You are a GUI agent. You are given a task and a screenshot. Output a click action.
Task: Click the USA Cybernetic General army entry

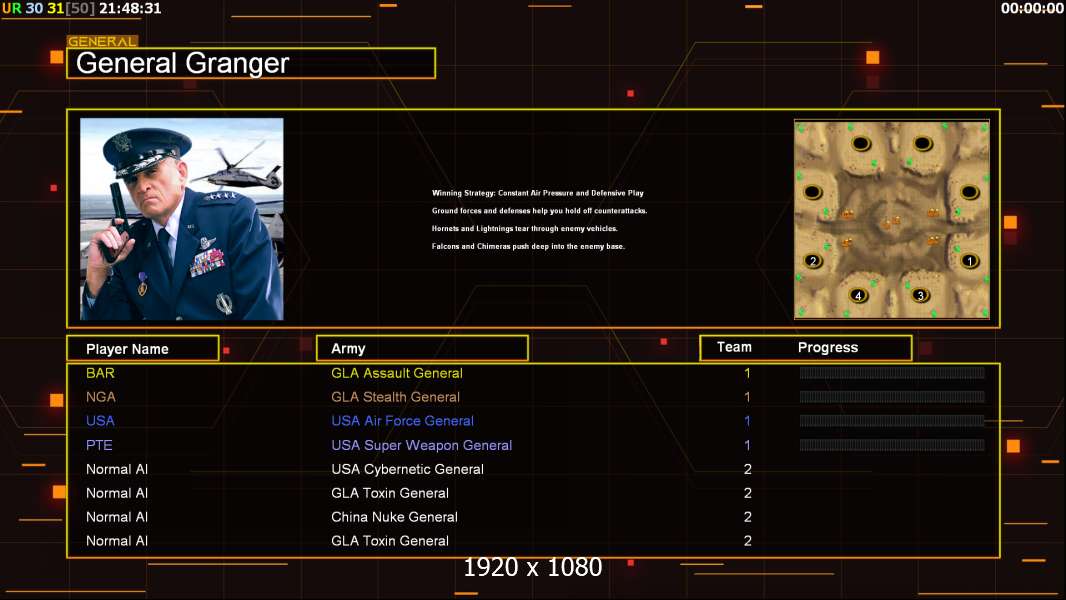tap(407, 469)
